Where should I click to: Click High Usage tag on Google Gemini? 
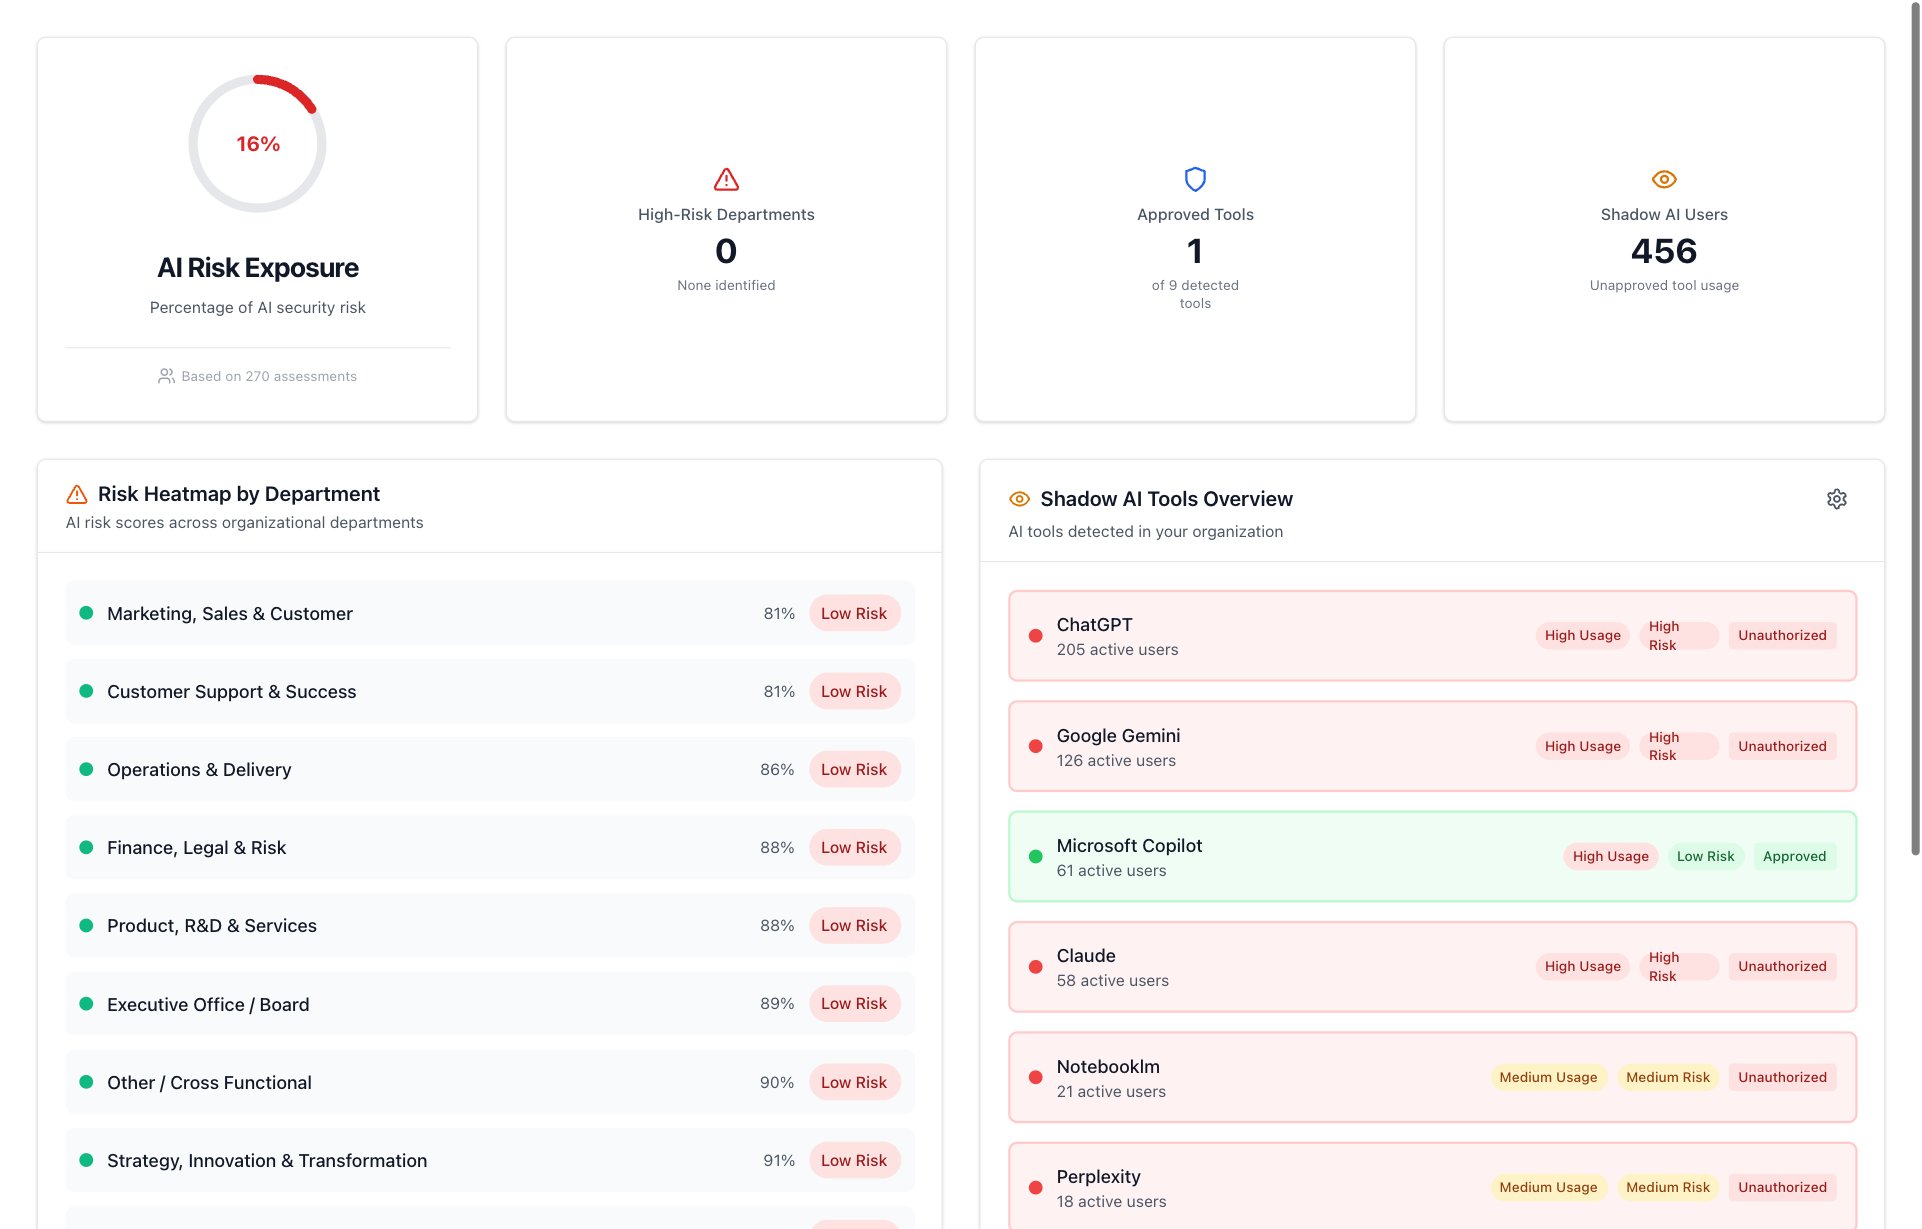click(1582, 746)
